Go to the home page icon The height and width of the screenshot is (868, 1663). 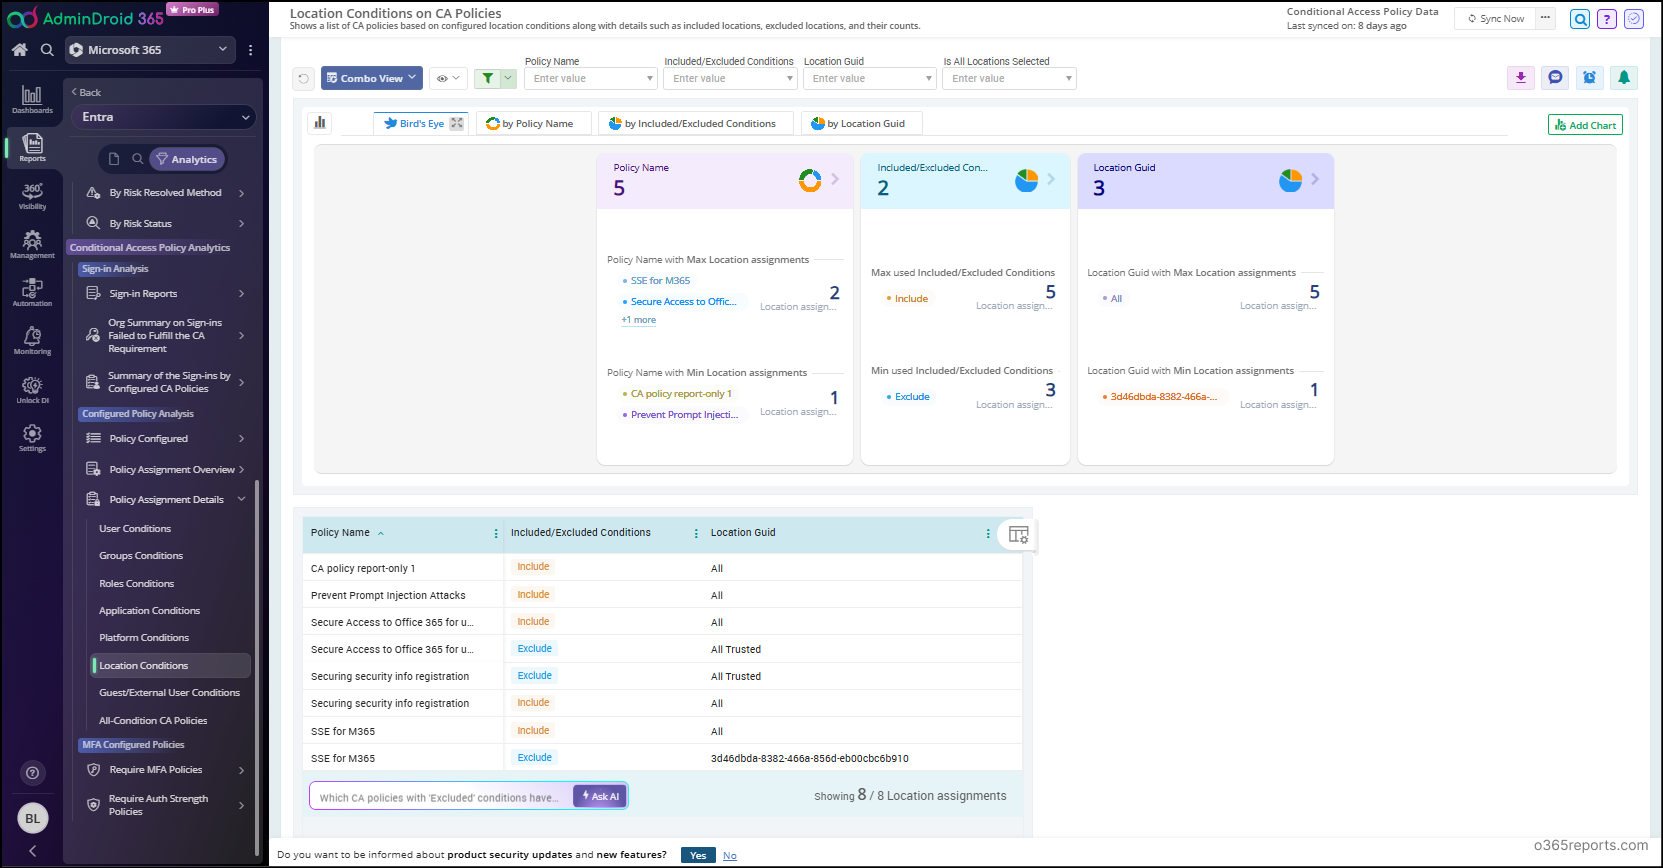tap(19, 50)
